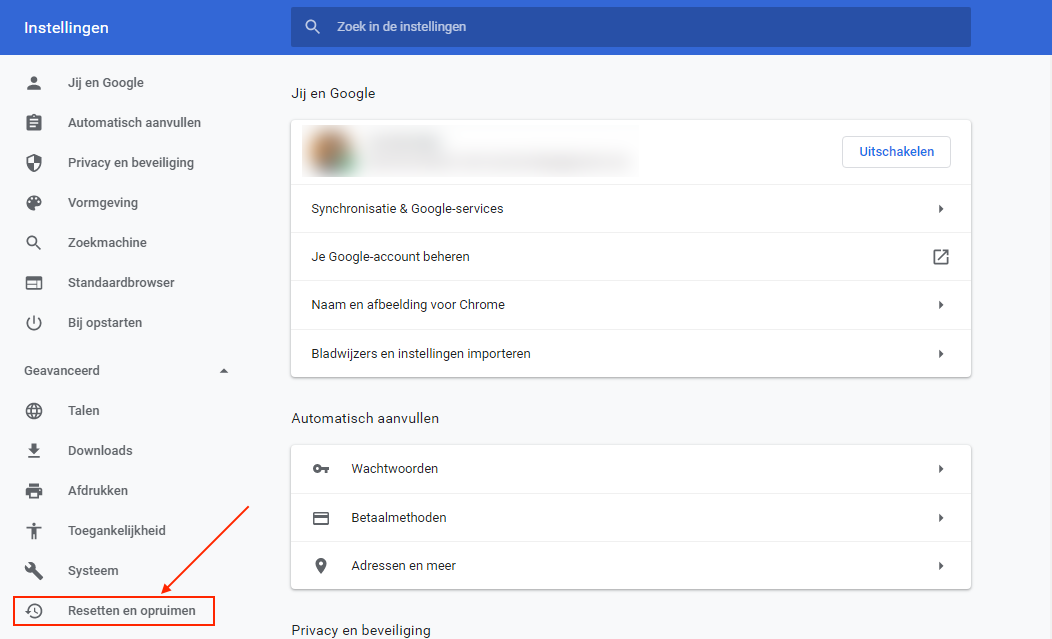Open Synchronisatie & Google-services
The width and height of the screenshot is (1052, 639).
click(631, 209)
